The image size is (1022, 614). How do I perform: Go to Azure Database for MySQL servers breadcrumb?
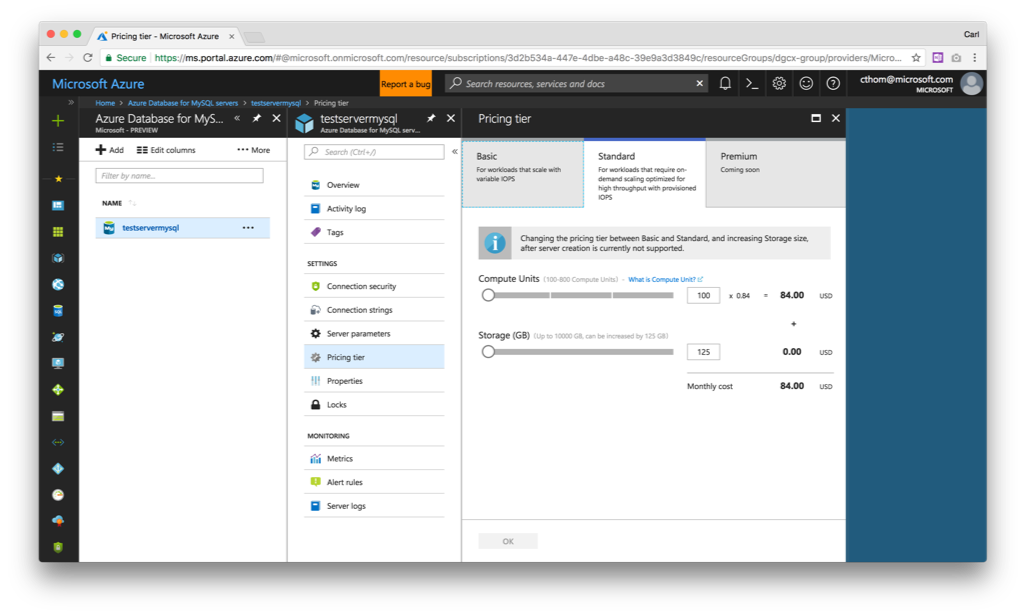(182, 103)
